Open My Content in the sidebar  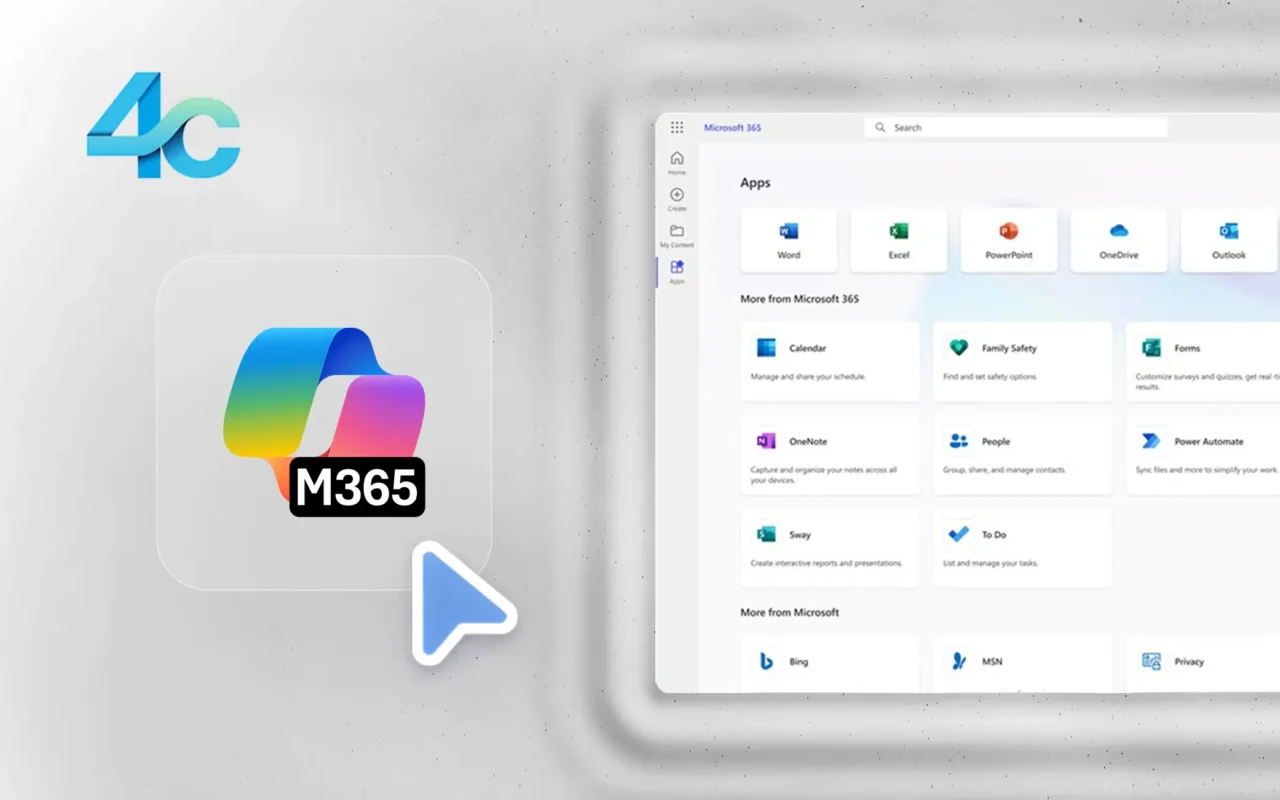click(x=677, y=236)
